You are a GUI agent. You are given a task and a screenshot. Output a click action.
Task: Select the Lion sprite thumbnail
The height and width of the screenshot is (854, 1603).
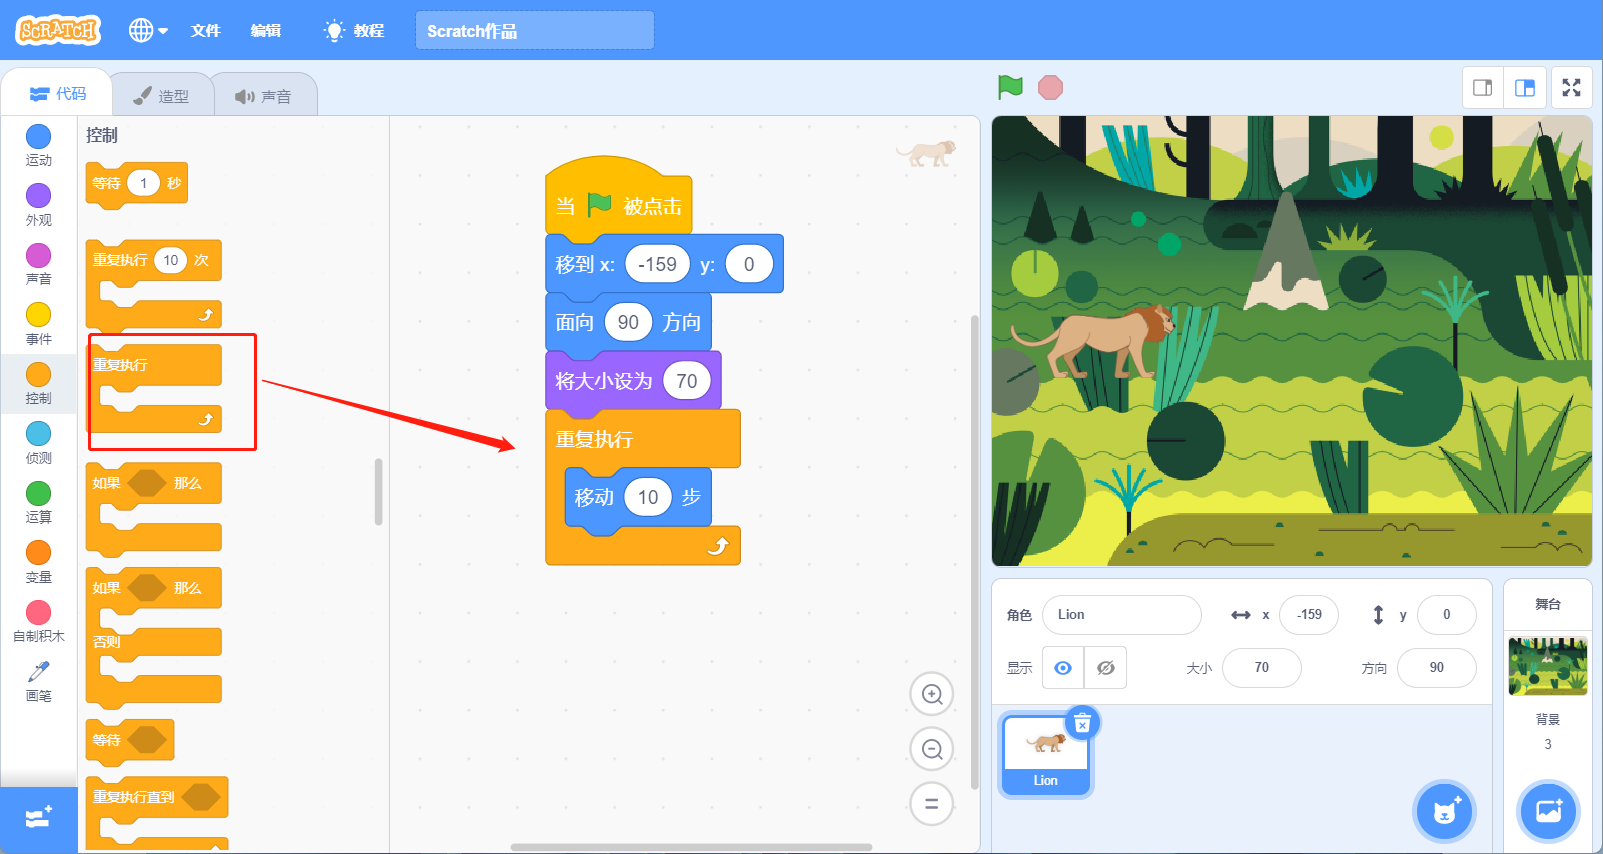click(x=1045, y=755)
